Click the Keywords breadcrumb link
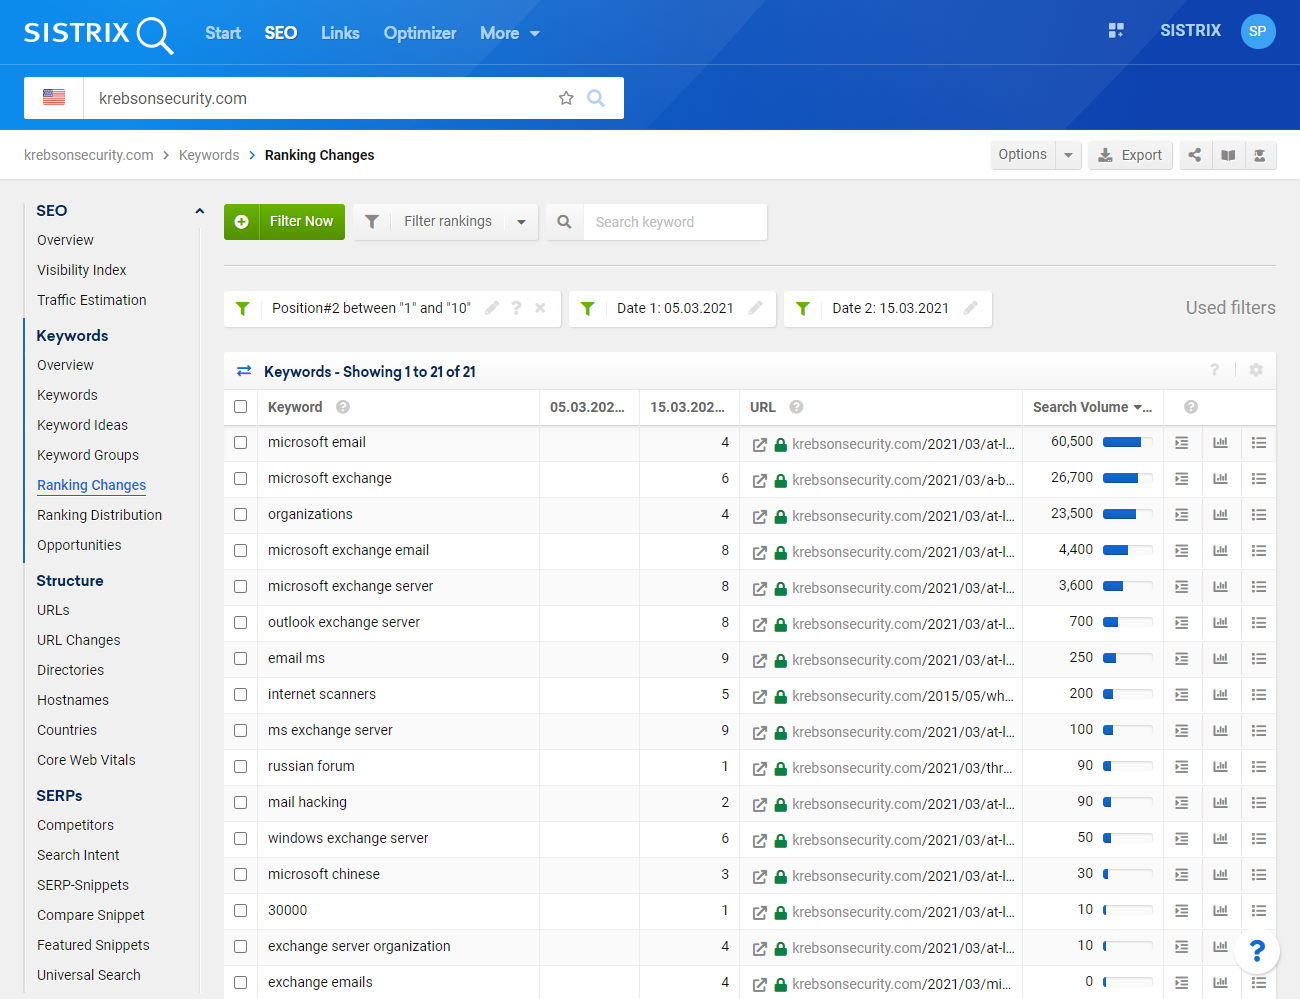This screenshot has height=999, width=1300. [x=209, y=155]
